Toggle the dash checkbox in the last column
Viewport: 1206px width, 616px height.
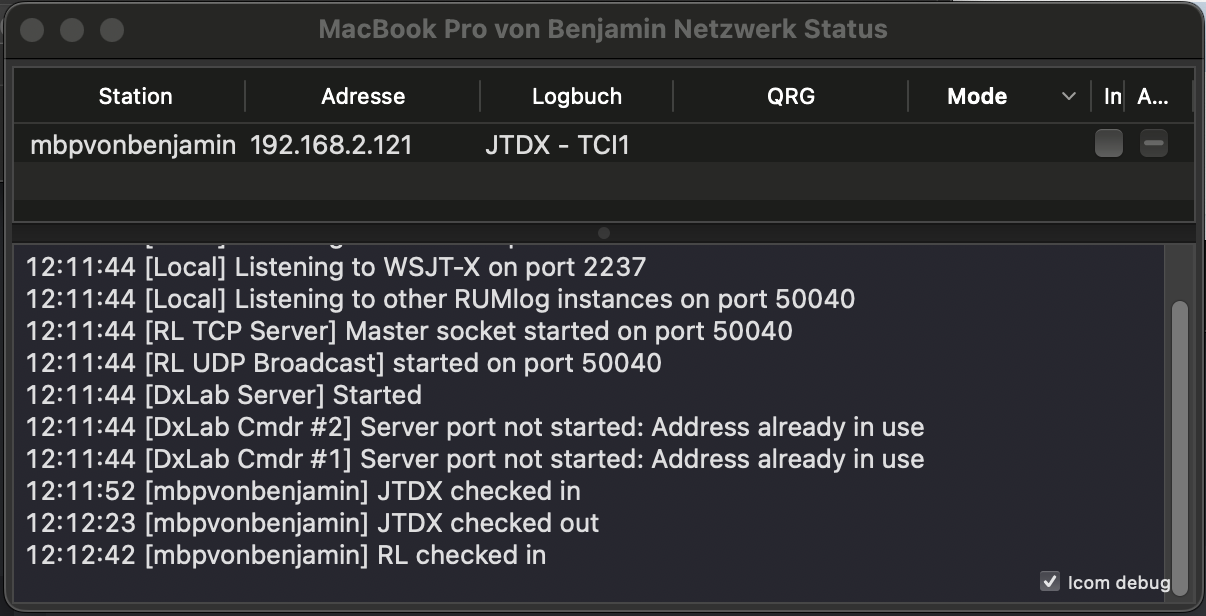tap(1154, 144)
